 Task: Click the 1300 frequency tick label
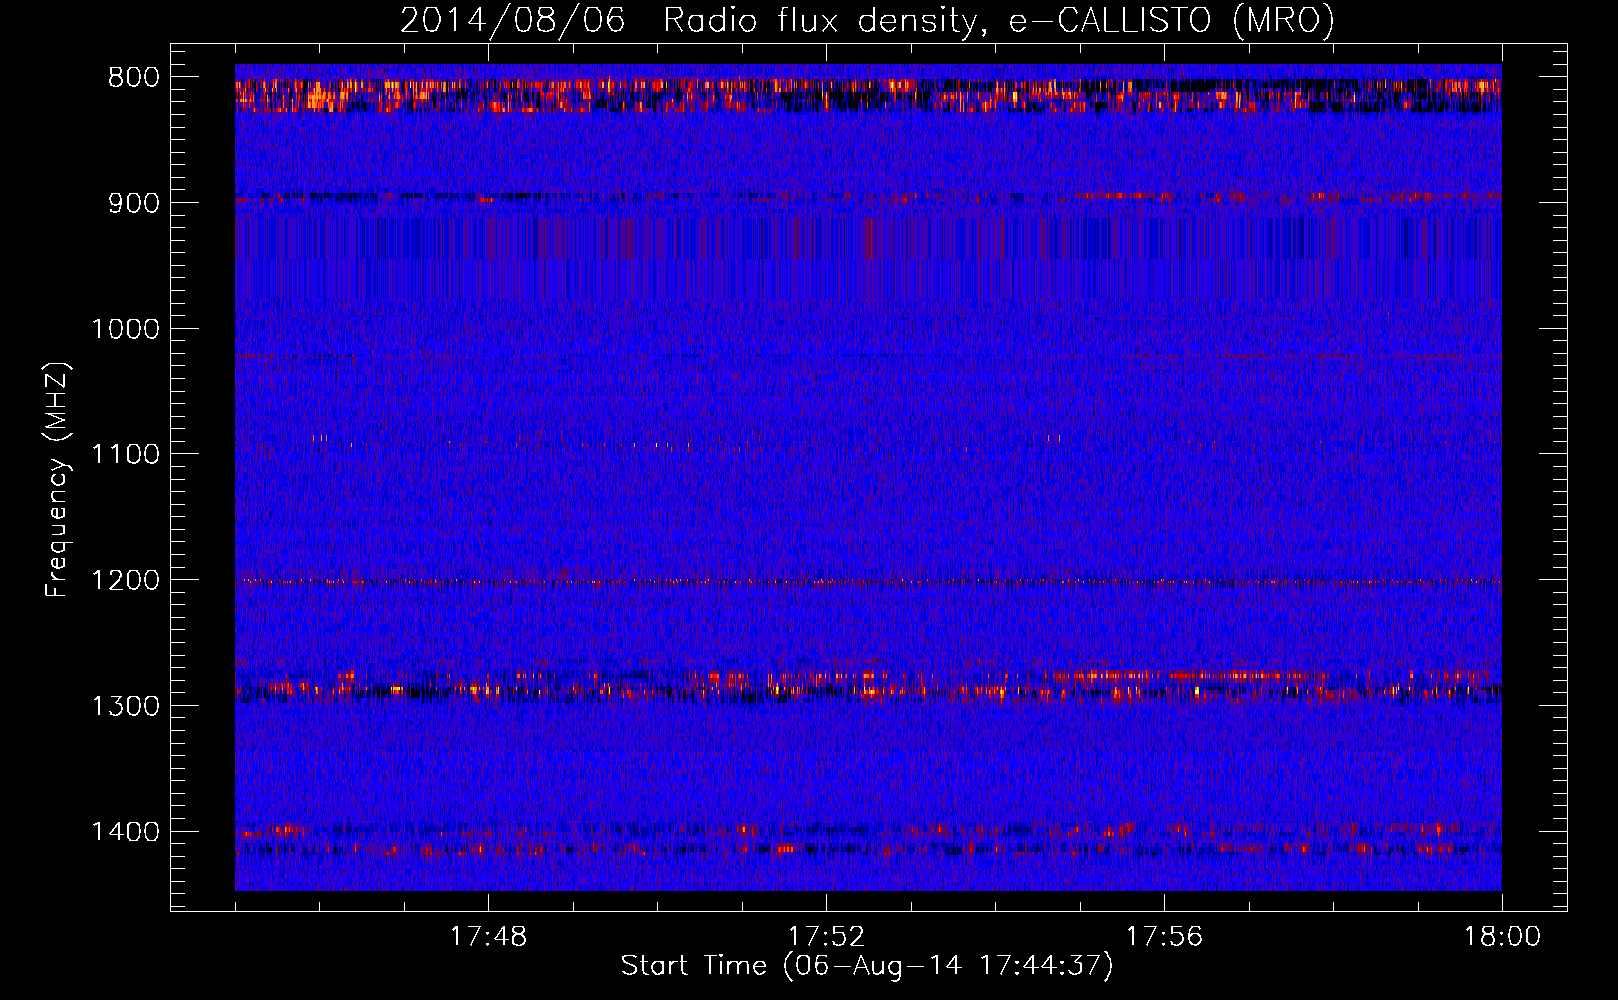coord(125,706)
